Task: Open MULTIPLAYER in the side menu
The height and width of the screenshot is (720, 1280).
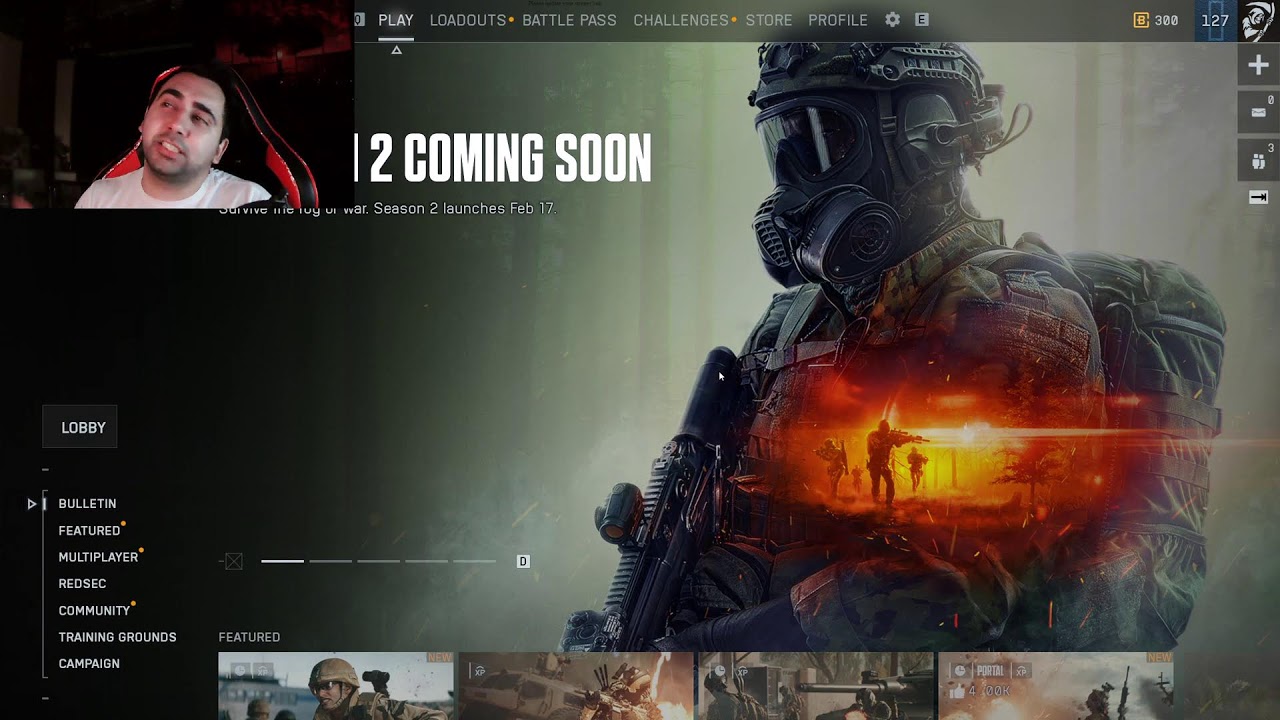Action: pyautogui.click(x=98, y=557)
